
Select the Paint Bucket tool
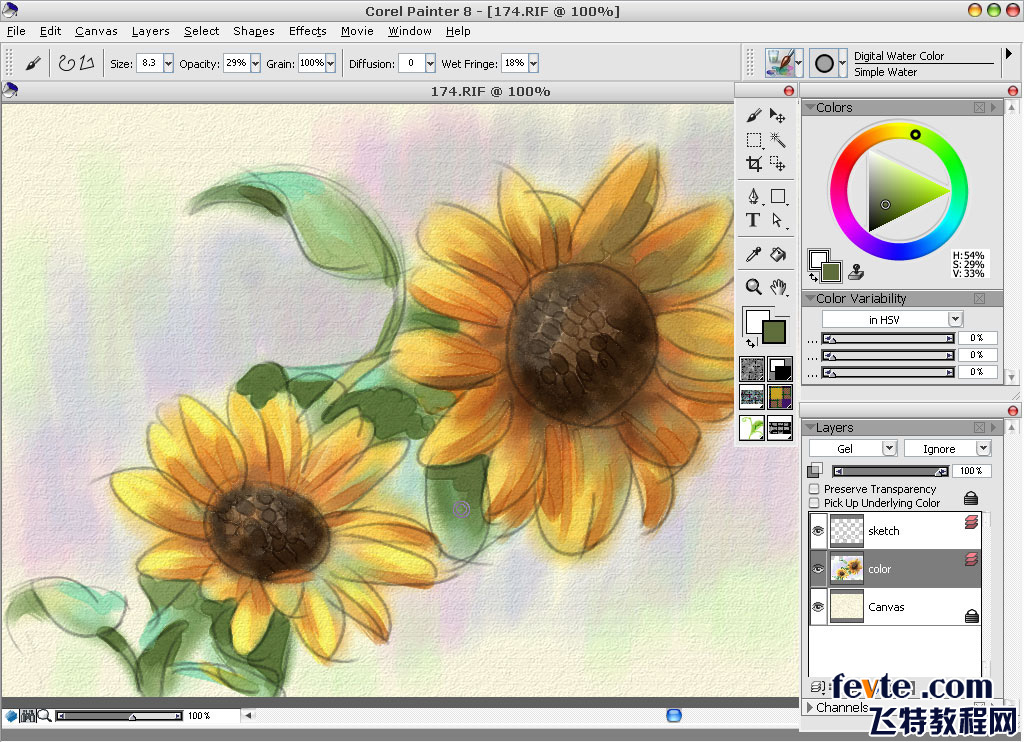click(x=778, y=256)
